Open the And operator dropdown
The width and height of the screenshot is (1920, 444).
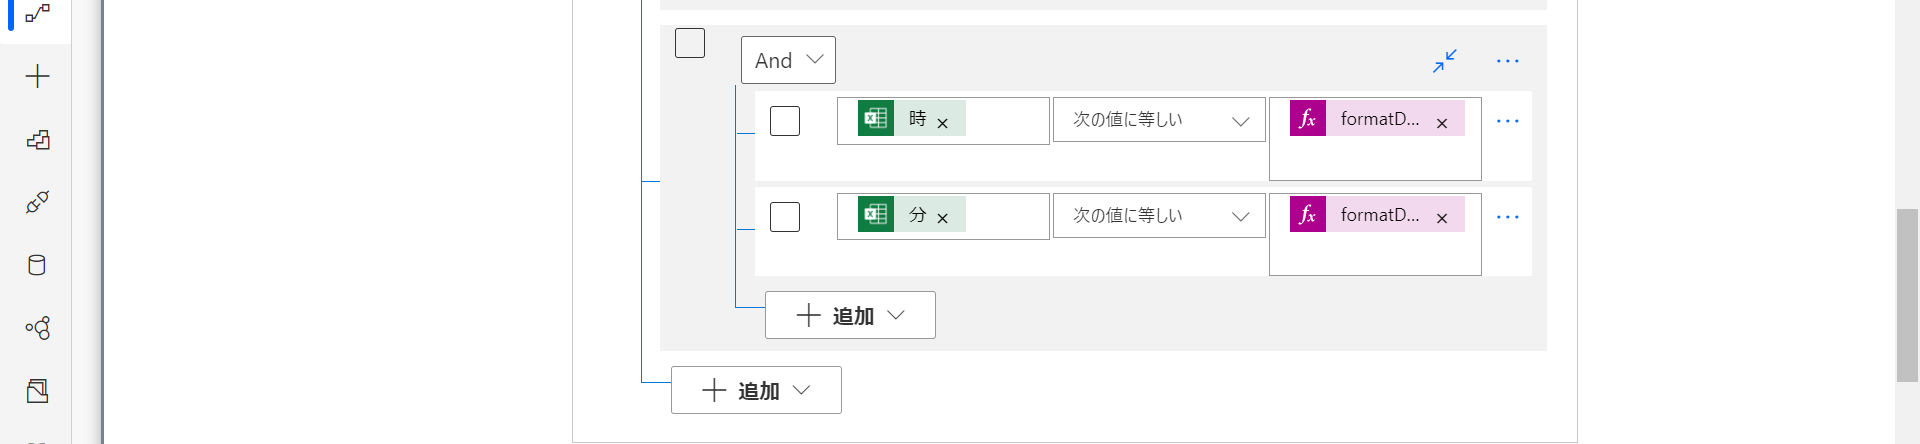point(788,60)
